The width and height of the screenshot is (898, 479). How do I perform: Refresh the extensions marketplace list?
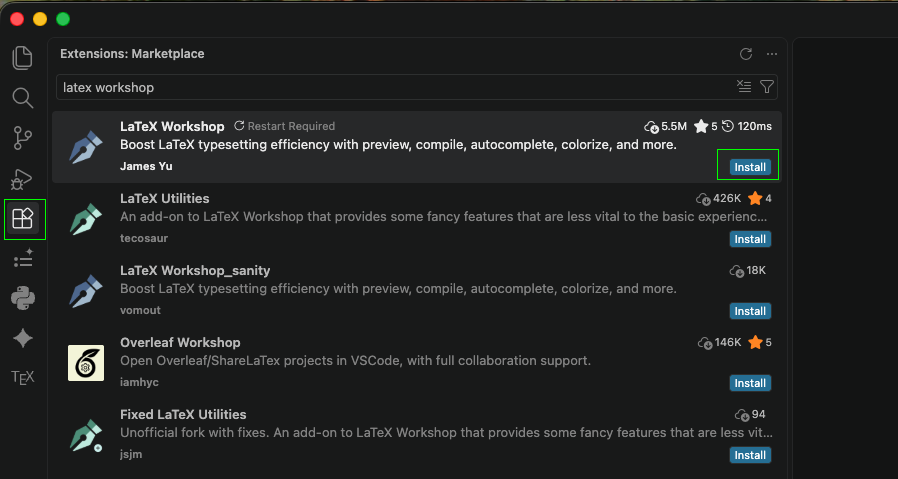(x=746, y=54)
